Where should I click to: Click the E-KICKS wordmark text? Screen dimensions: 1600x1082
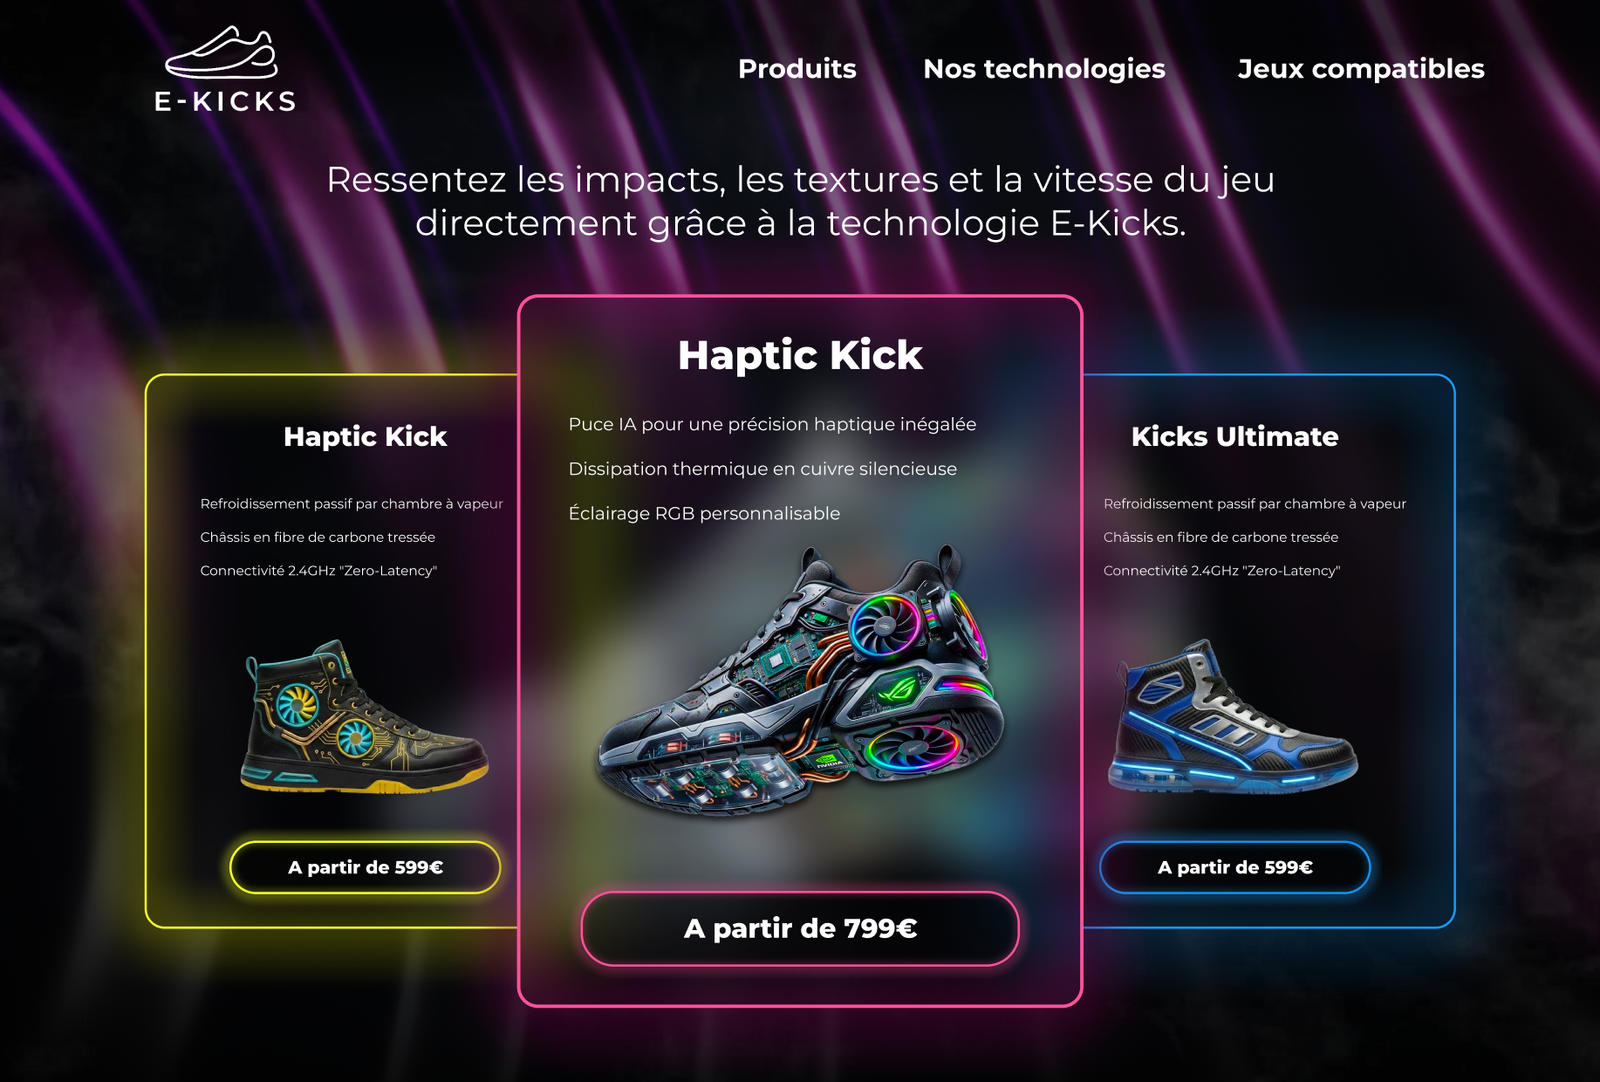tap(225, 101)
